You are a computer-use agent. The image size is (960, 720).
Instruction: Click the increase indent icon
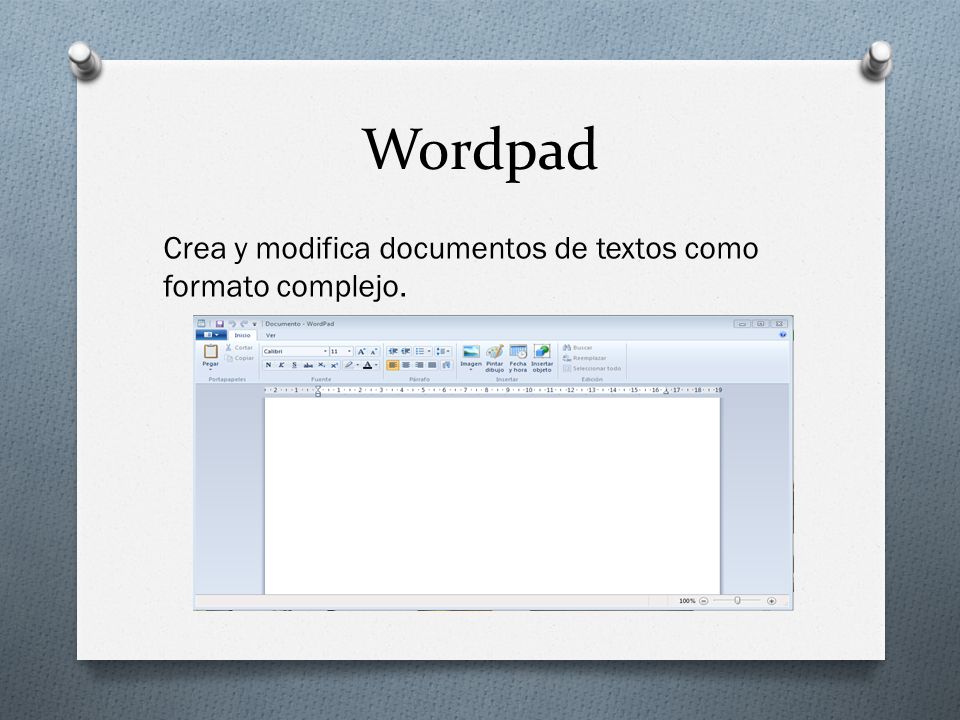[406, 351]
